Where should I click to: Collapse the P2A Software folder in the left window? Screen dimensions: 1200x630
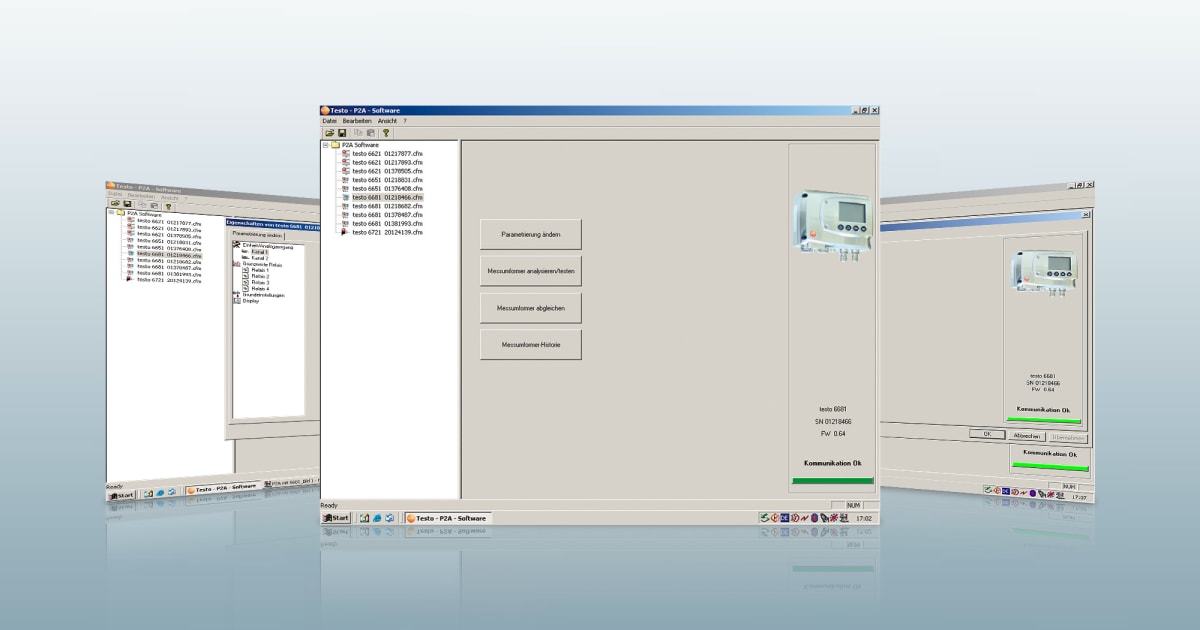[x=110, y=212]
